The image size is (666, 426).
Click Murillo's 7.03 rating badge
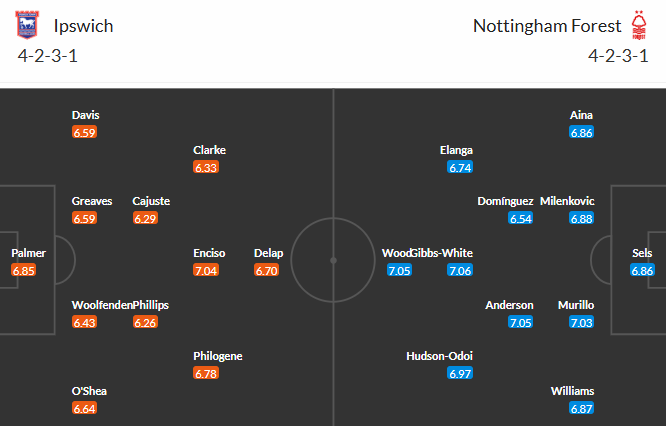(582, 322)
